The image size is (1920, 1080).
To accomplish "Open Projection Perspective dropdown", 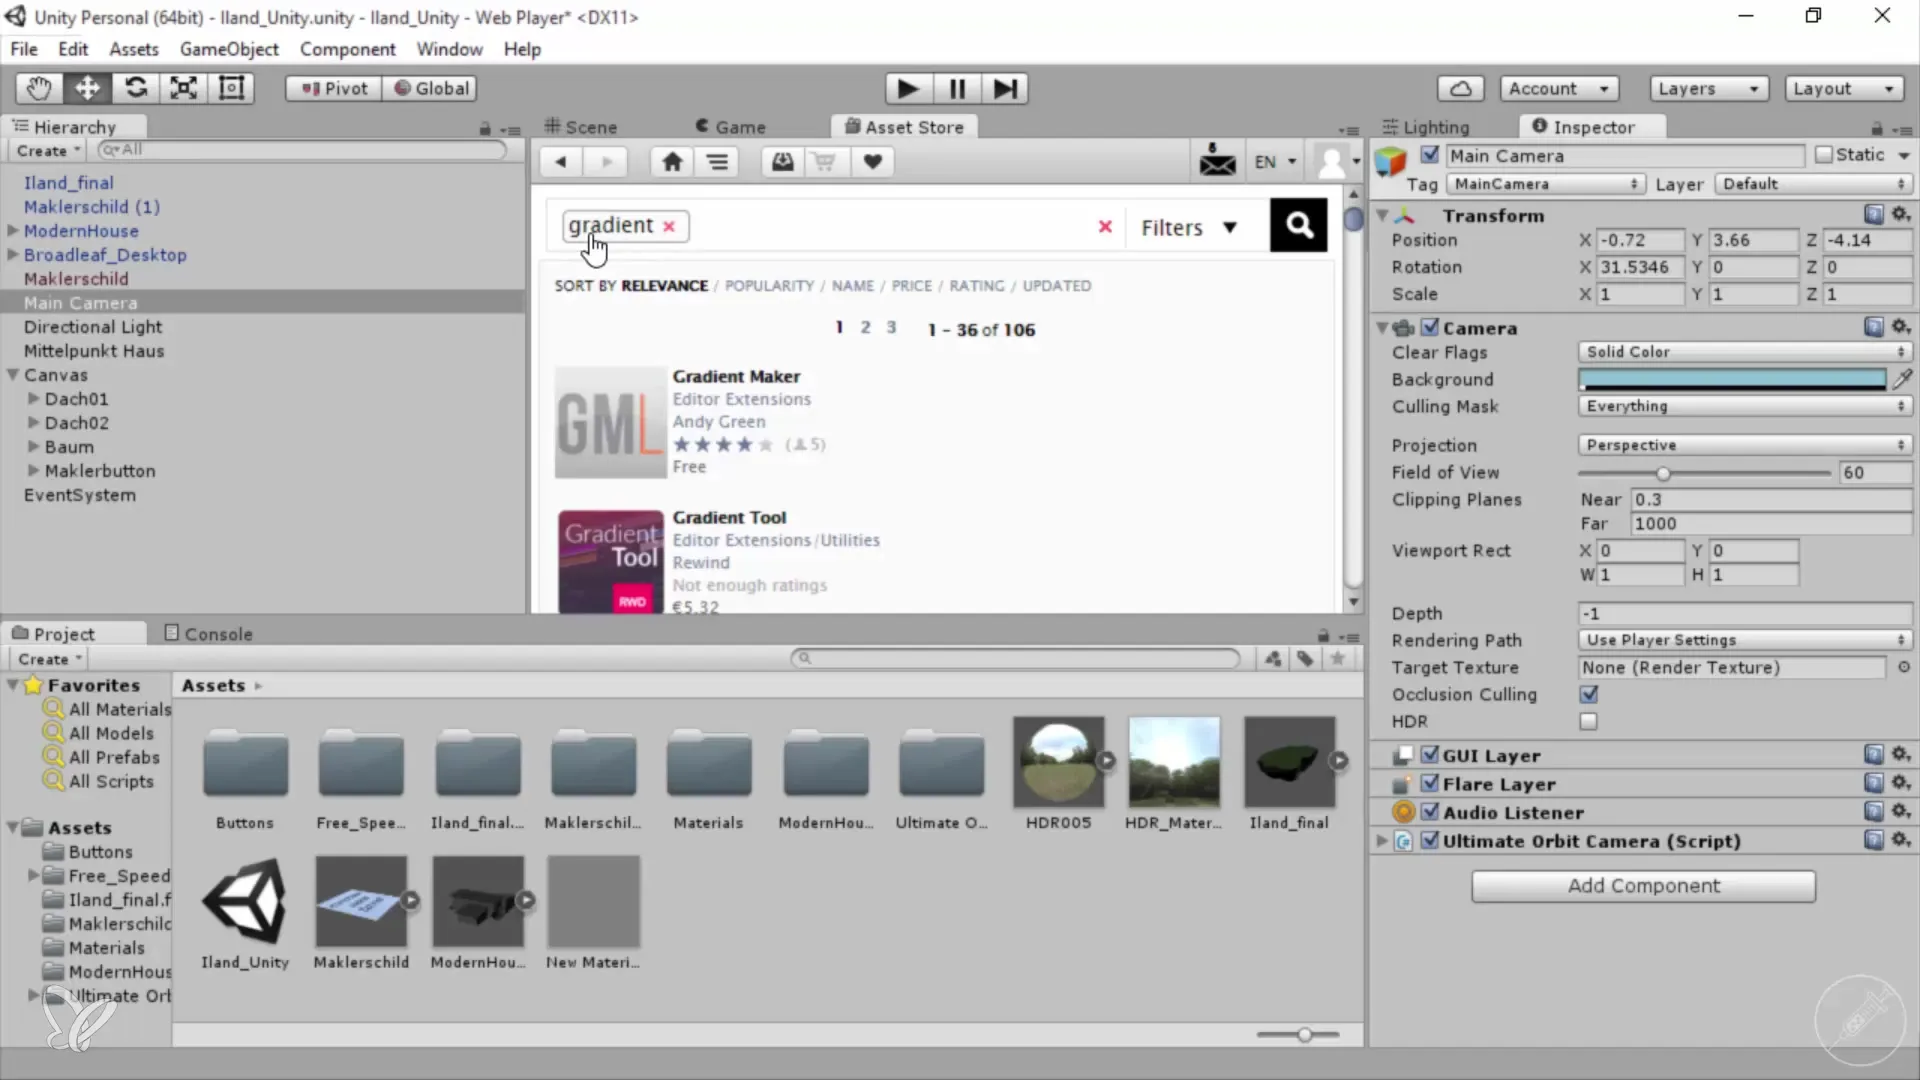I will pos(1745,445).
